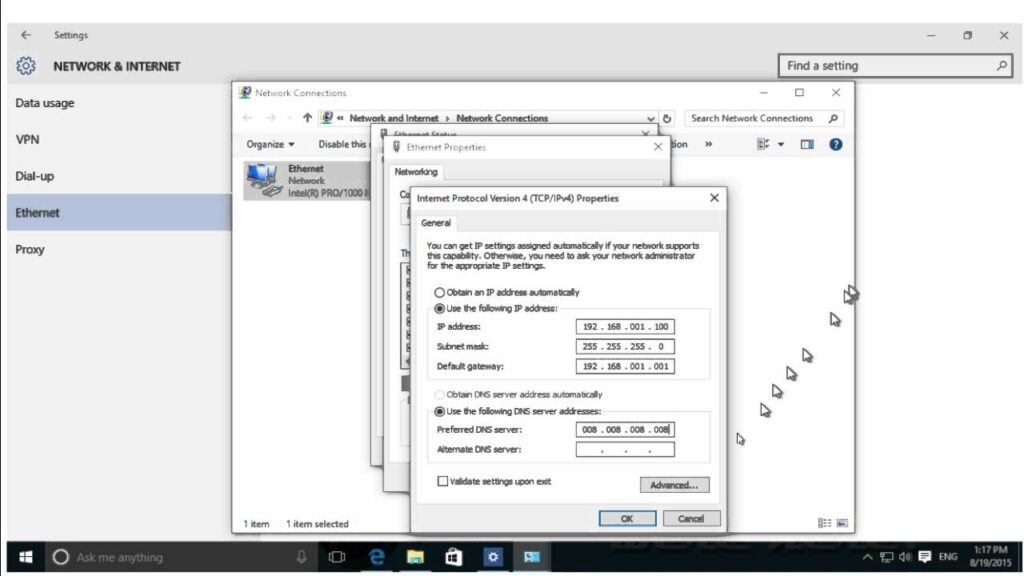Screen dimensions: 1024x576
Task: Click the up arrow in Network Connections
Action: click(307, 118)
